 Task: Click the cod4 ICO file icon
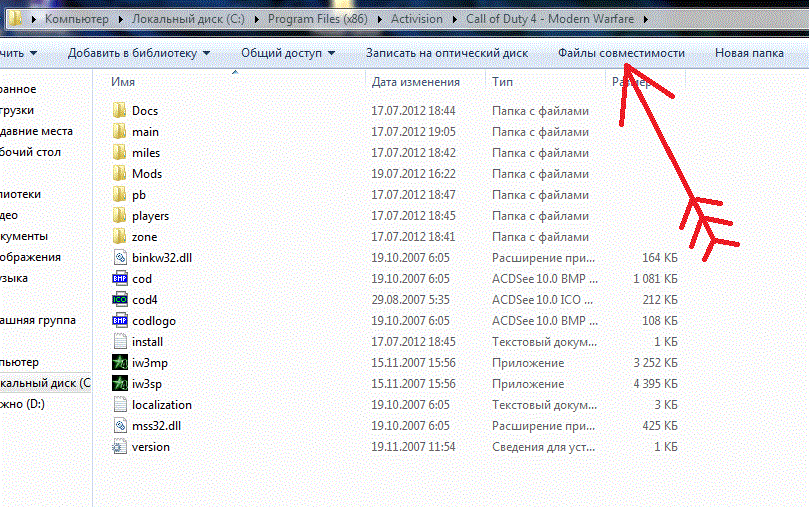pos(120,300)
